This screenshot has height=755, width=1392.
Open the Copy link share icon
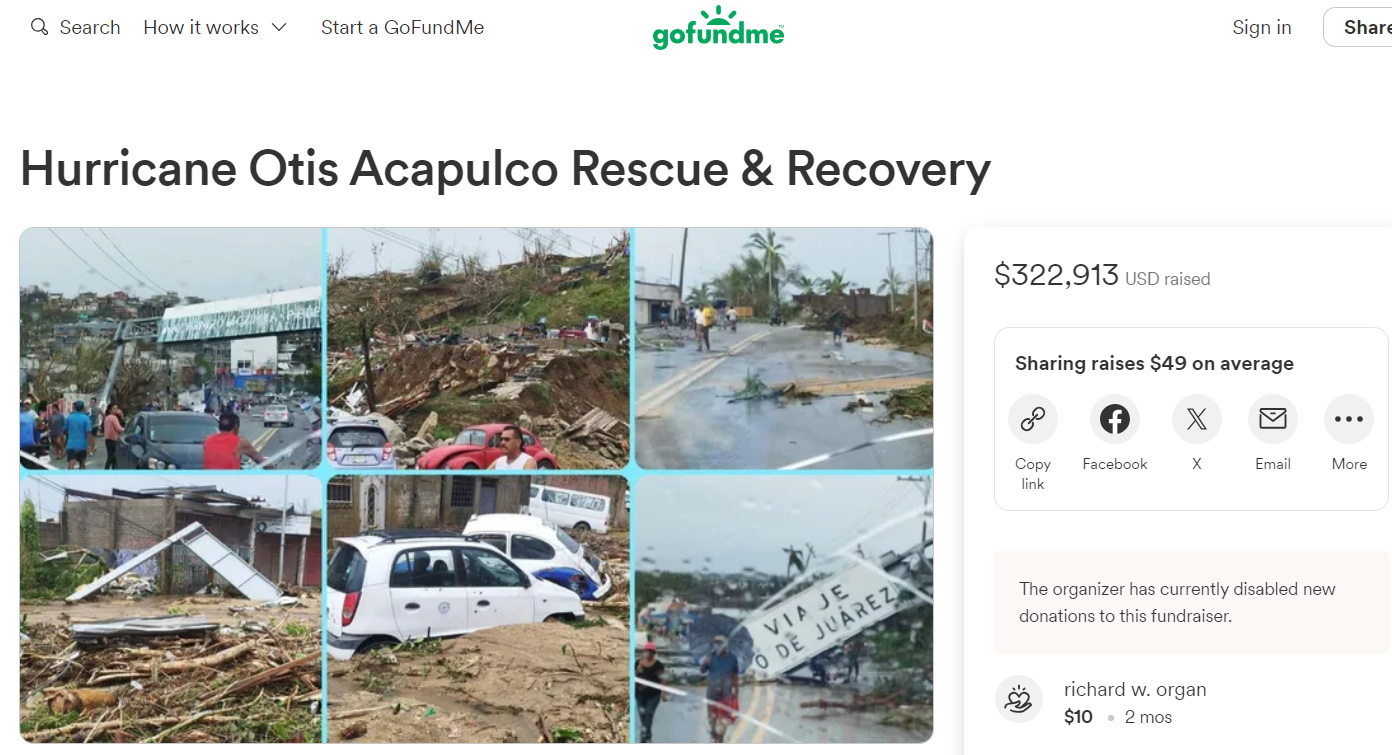click(x=1033, y=420)
